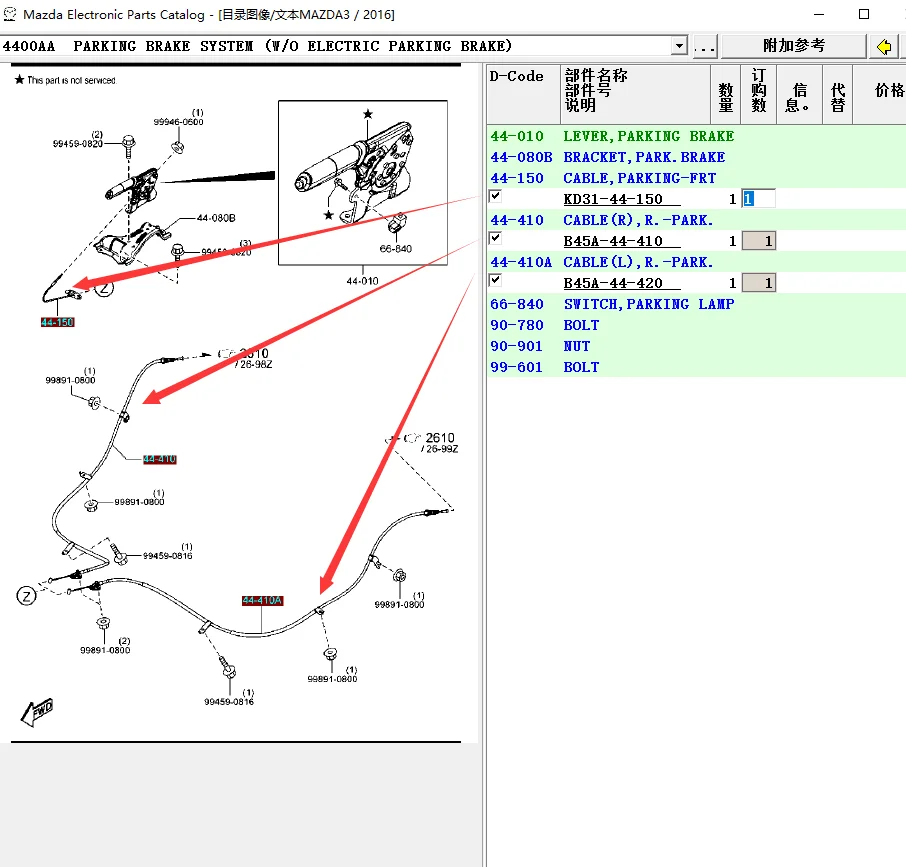This screenshot has width=906, height=867.
Task: Click the 数量 column header
Action: tap(726, 94)
